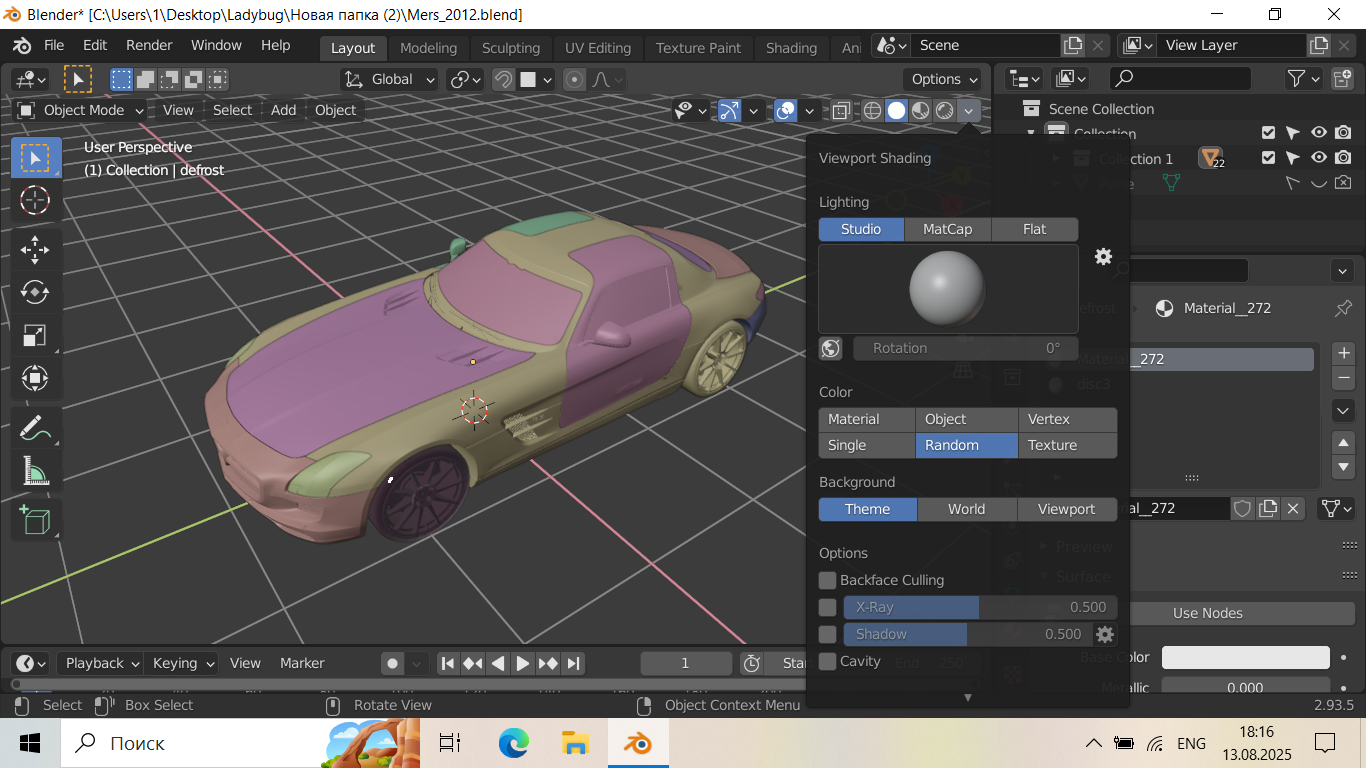Screen dimensions: 1366x768
Task: Select the Move tool in toolbar
Action: [x=35, y=248]
